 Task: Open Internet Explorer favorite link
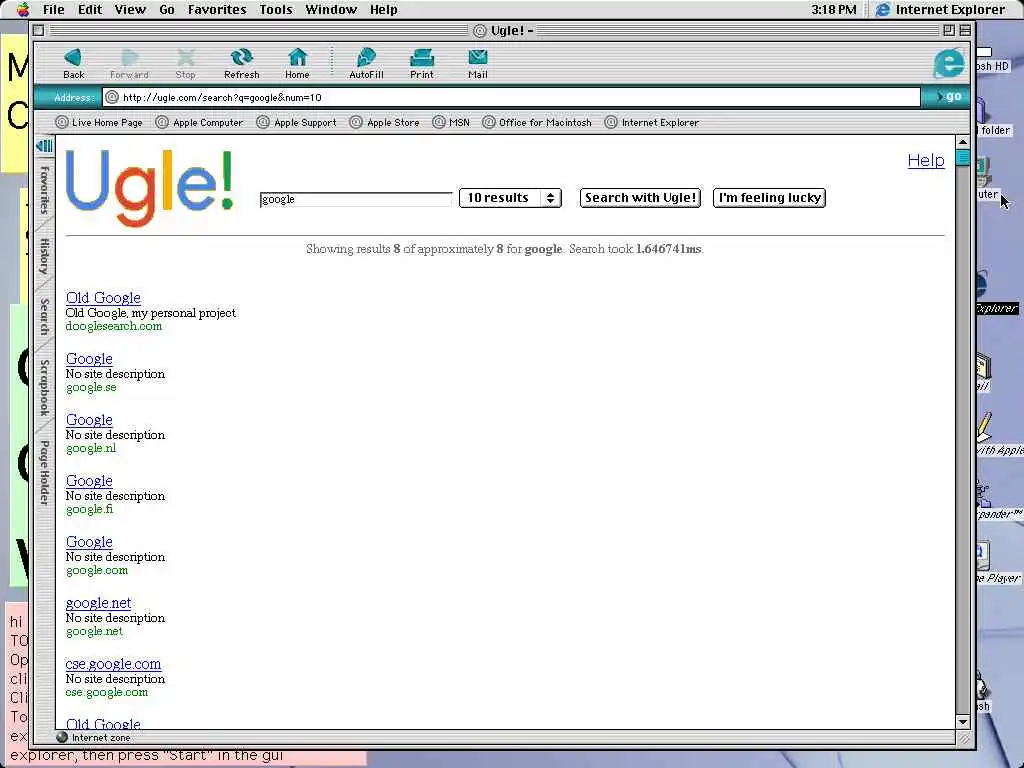[652, 122]
